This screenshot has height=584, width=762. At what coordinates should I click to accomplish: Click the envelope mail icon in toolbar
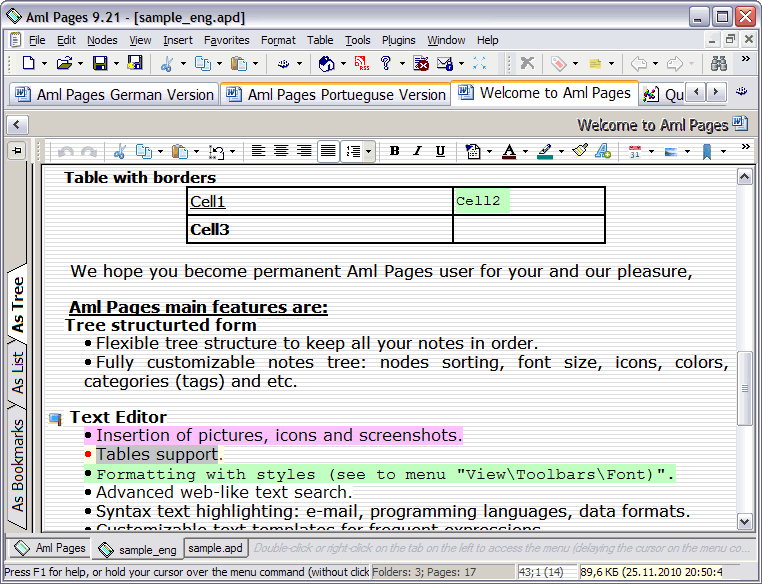point(445,64)
